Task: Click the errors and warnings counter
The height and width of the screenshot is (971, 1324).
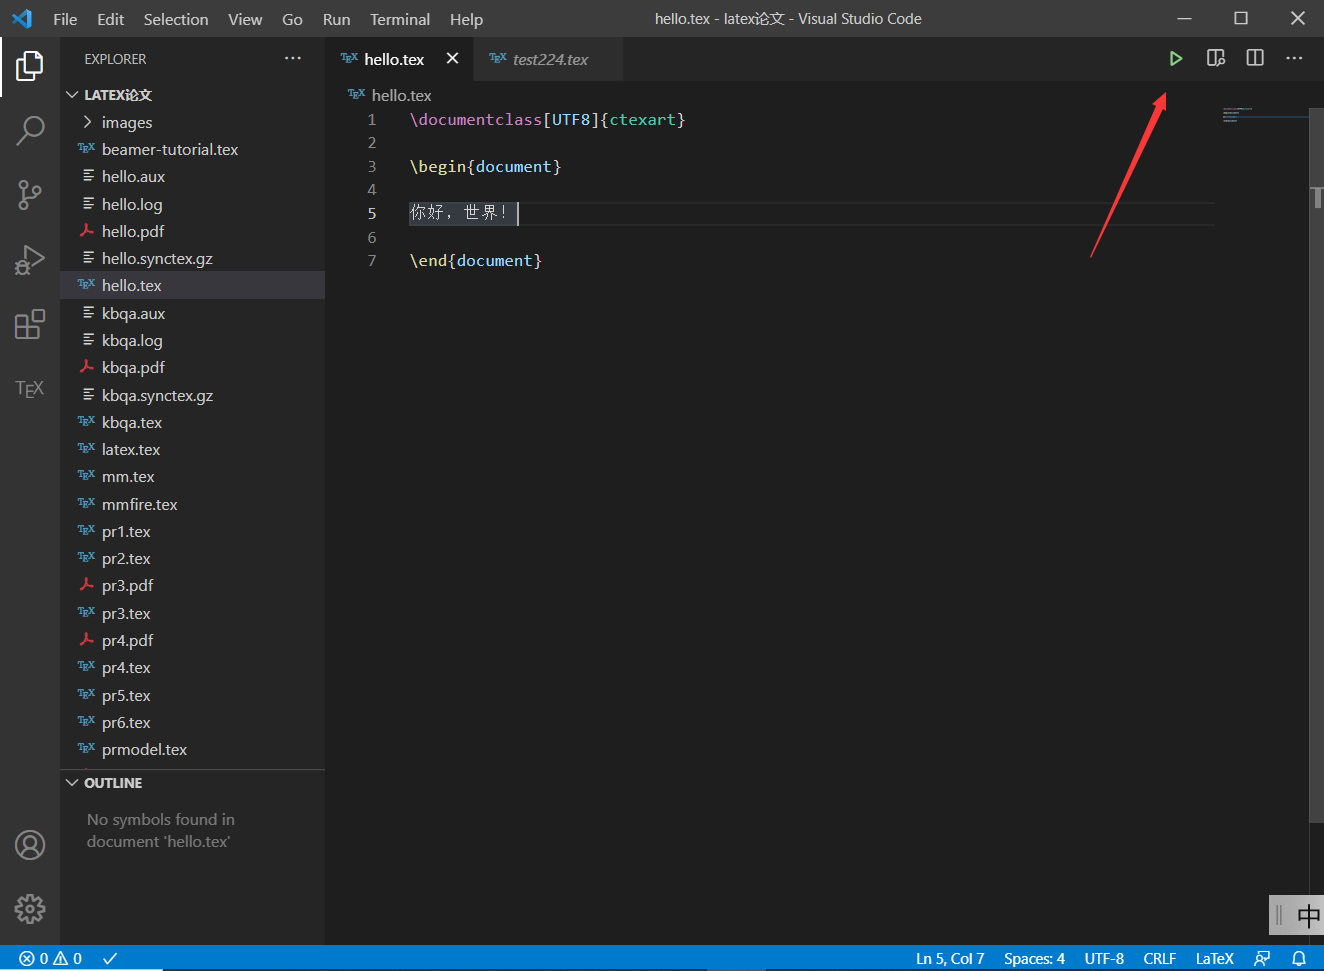Action: 48,958
